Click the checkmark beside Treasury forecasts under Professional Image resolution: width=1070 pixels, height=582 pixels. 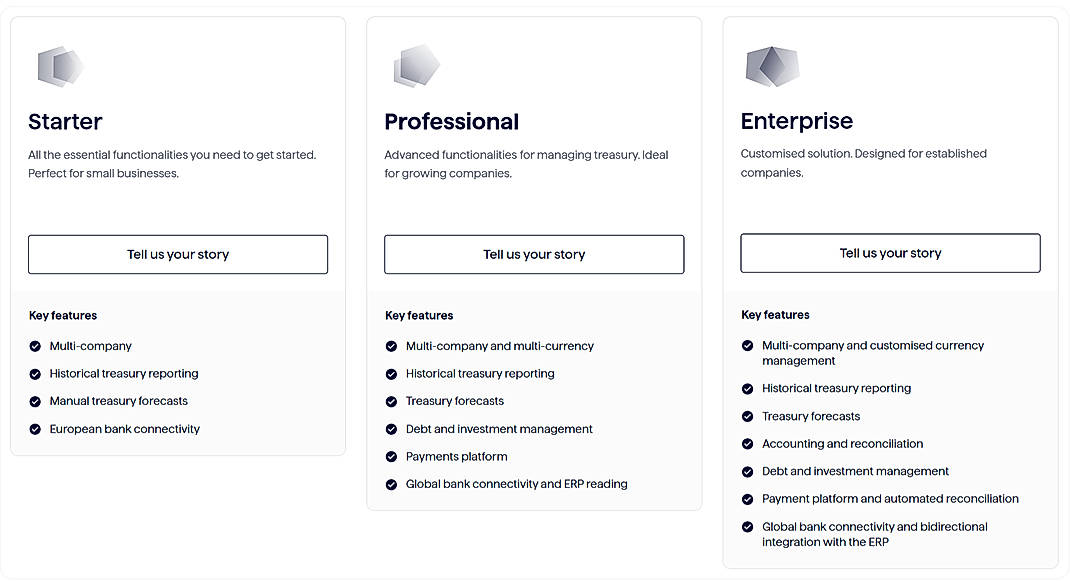390,401
